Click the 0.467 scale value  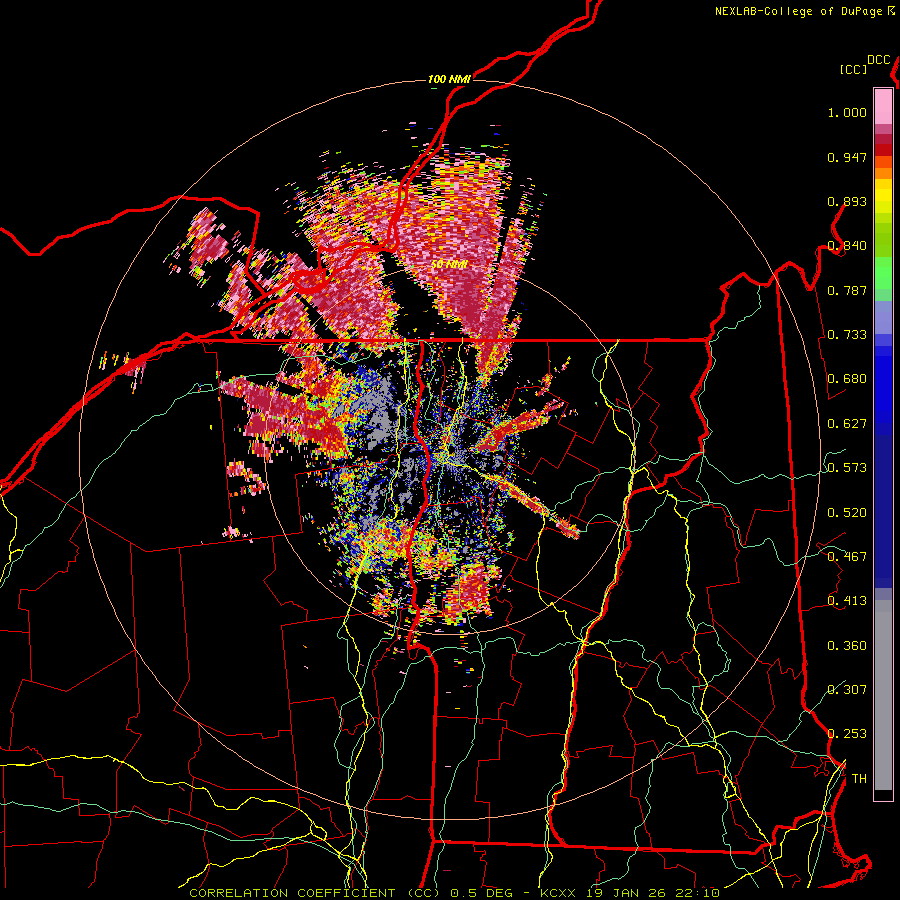pyautogui.click(x=847, y=557)
